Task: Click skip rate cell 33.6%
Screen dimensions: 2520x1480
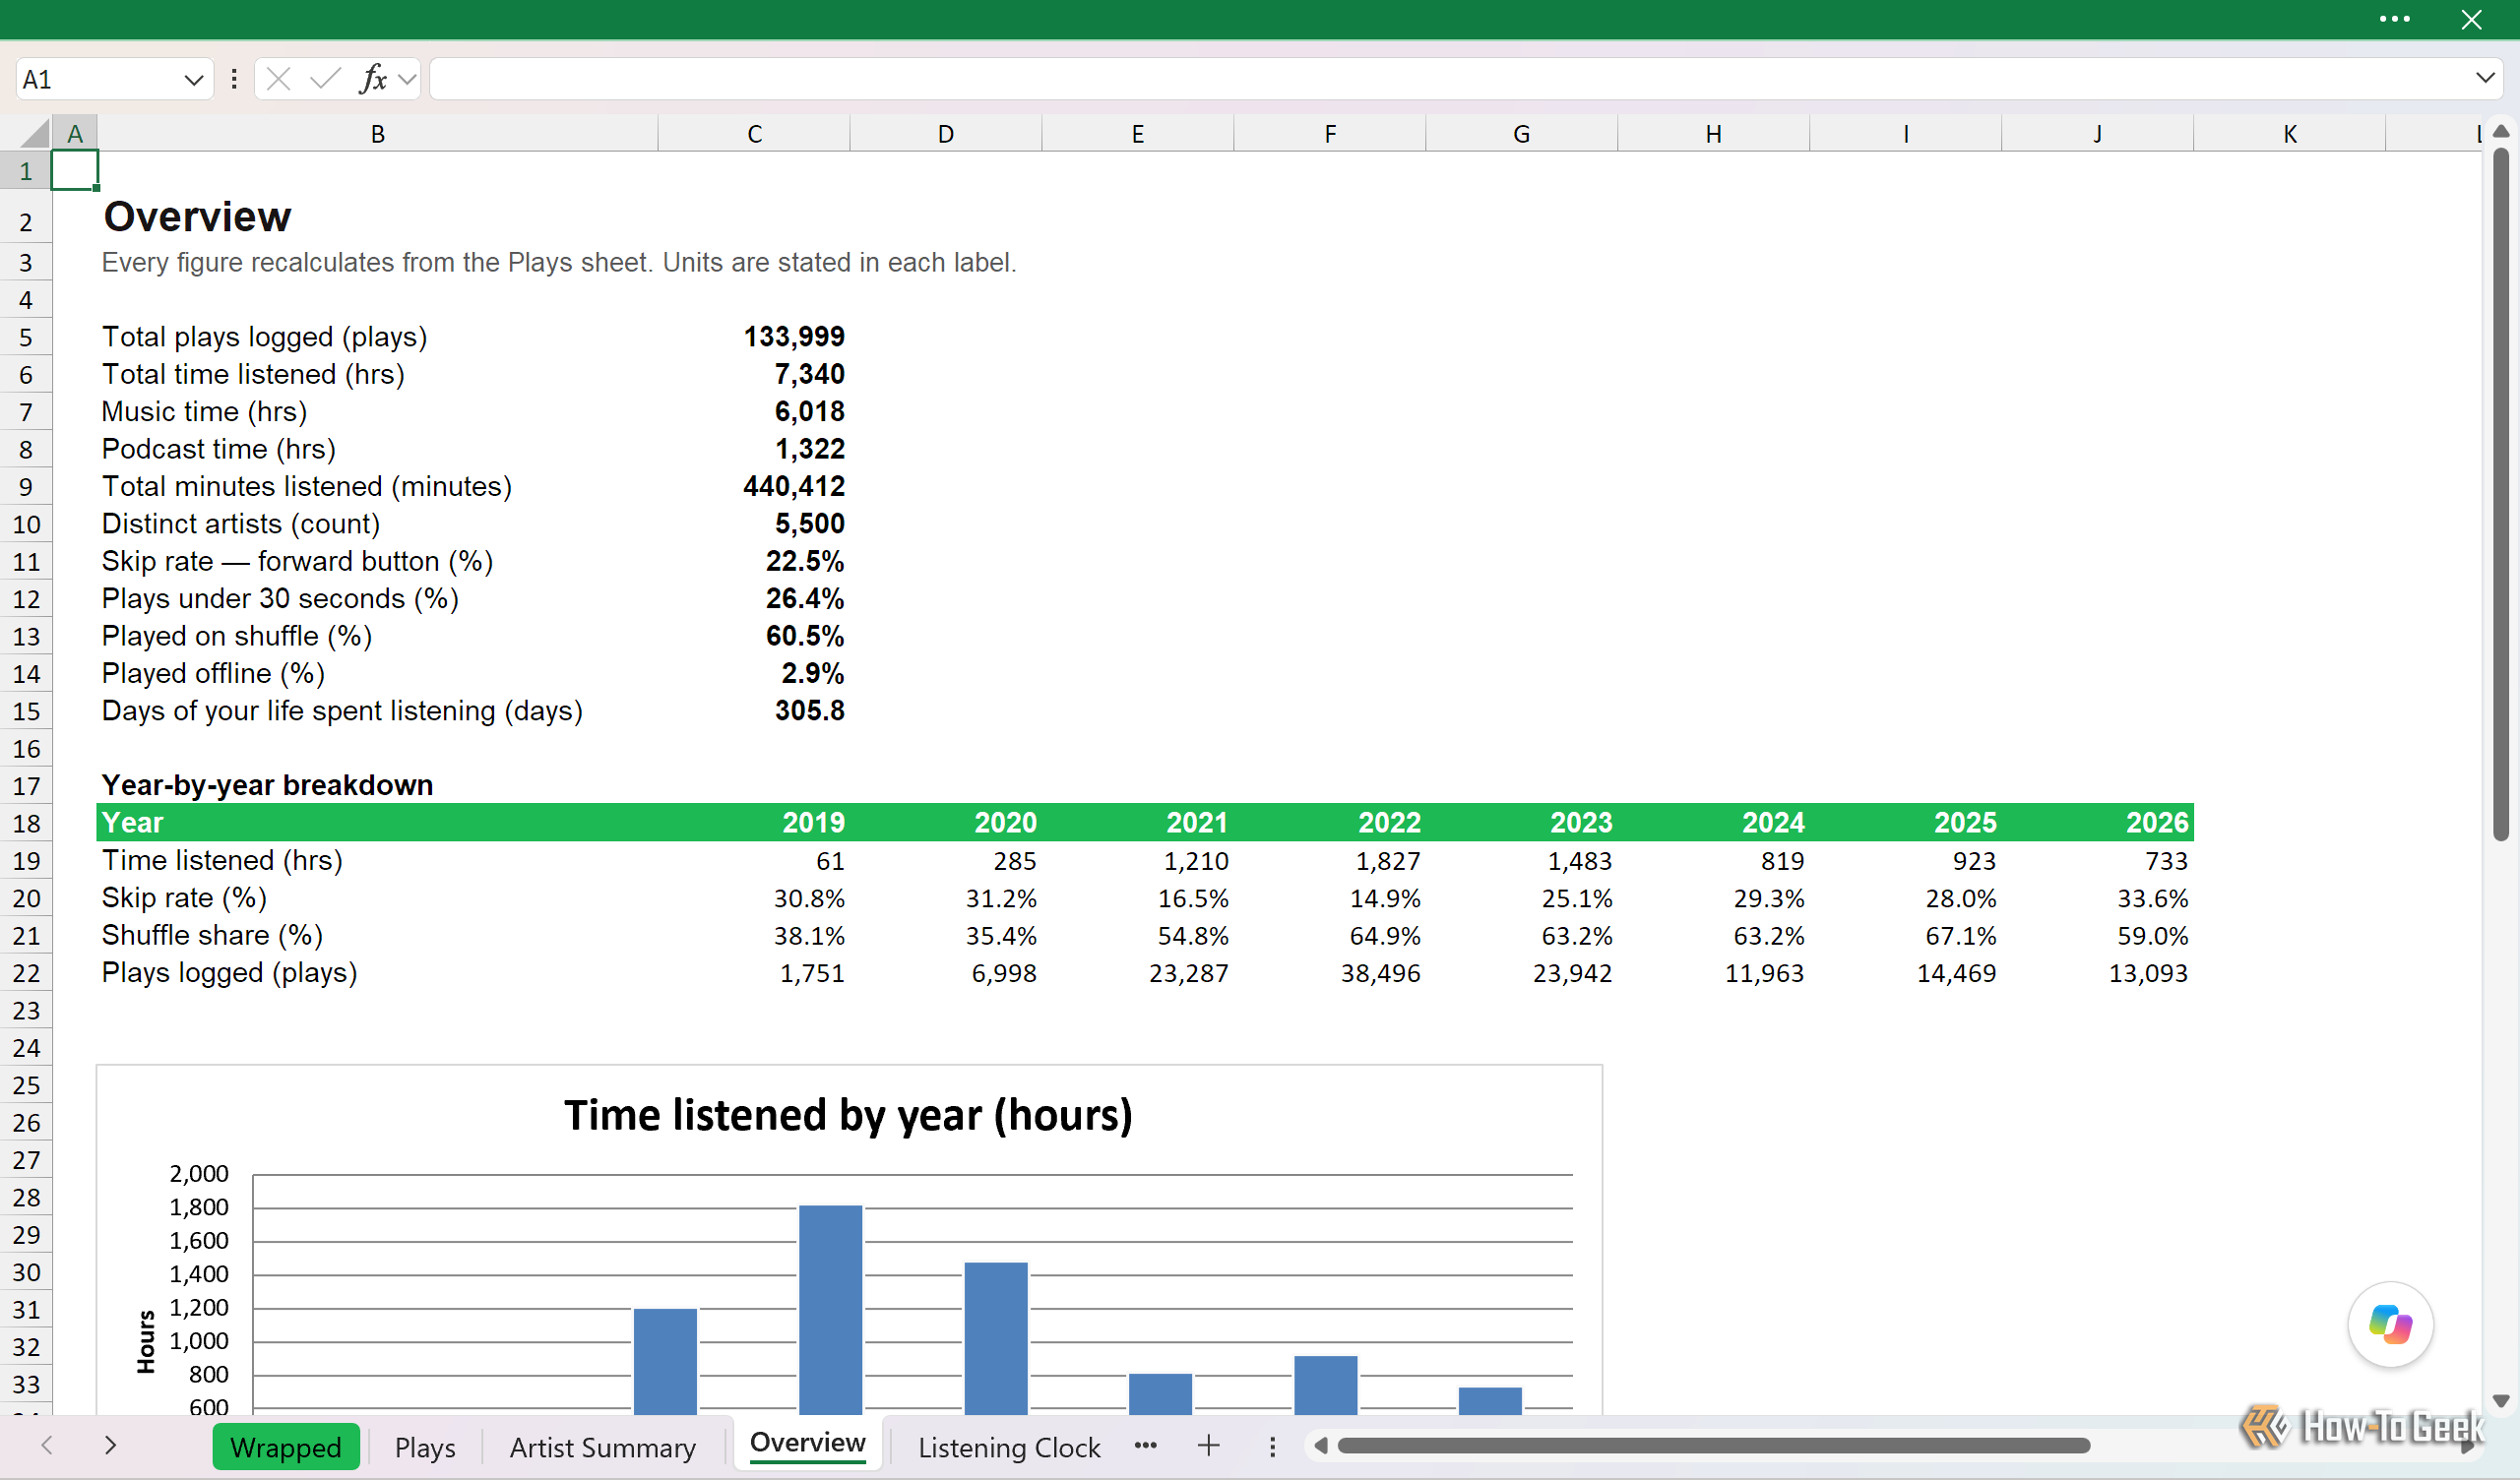Action: point(2152,899)
